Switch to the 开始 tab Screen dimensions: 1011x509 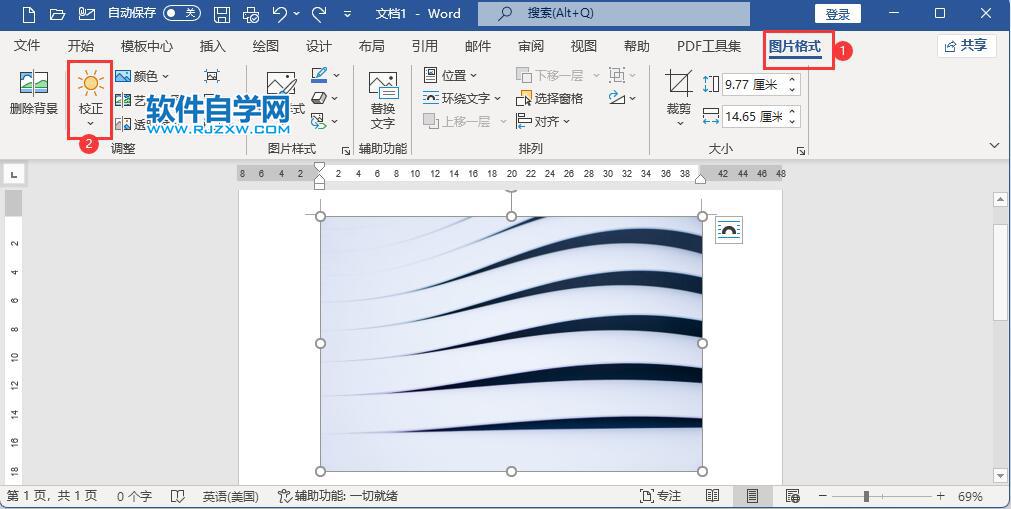pos(81,46)
